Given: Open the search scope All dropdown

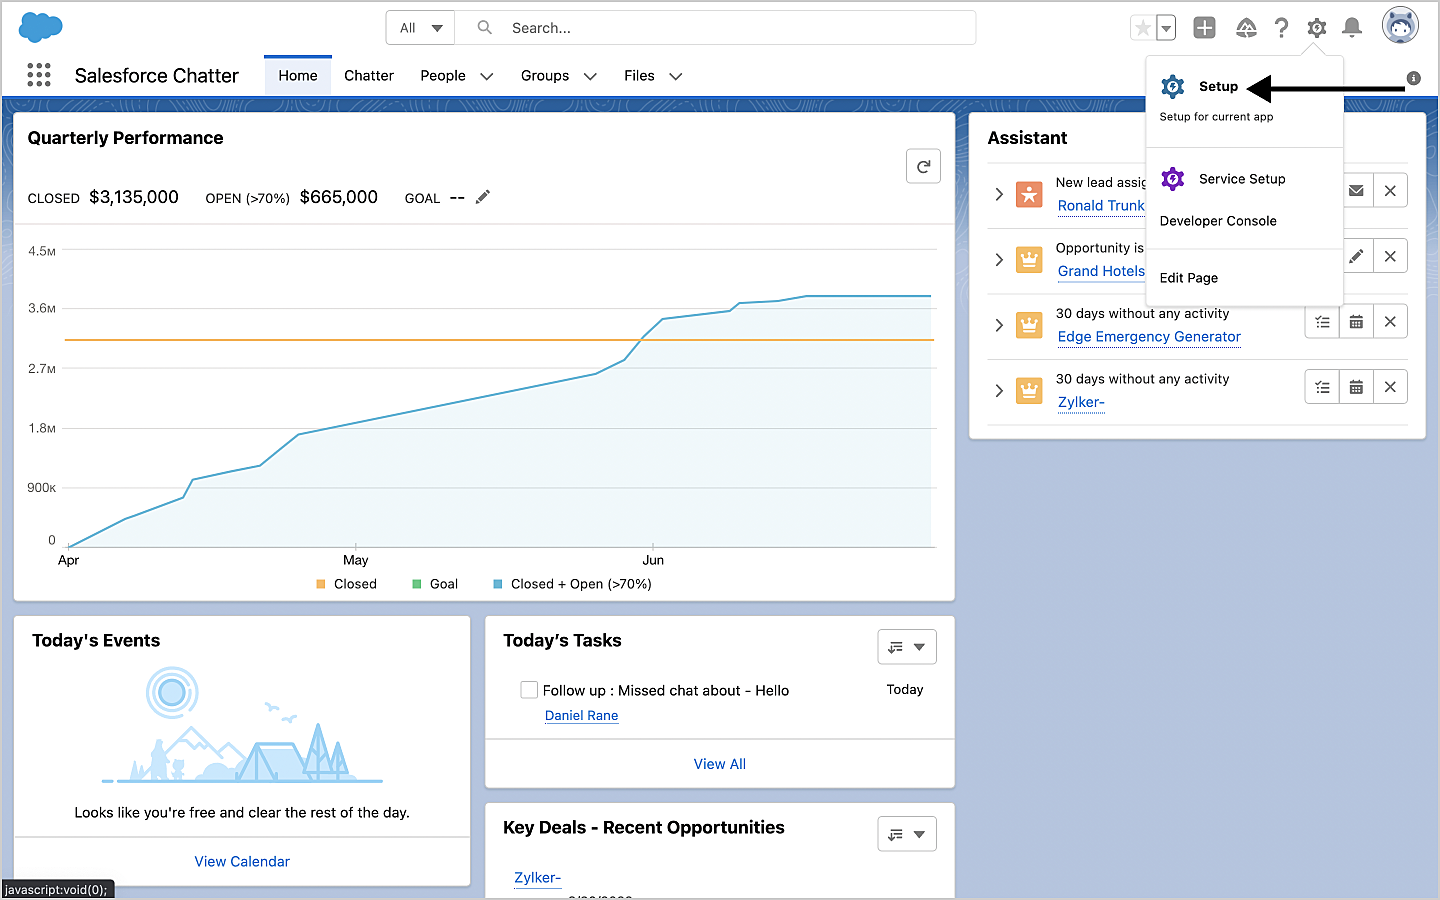Looking at the screenshot, I should [420, 28].
